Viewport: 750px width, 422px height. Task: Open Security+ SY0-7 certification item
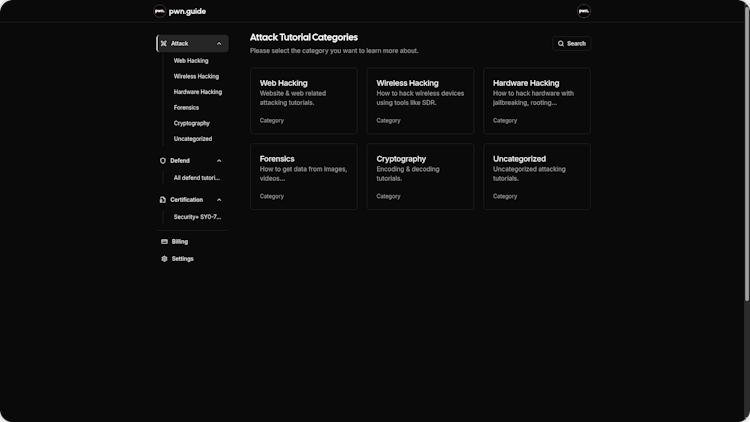click(197, 217)
